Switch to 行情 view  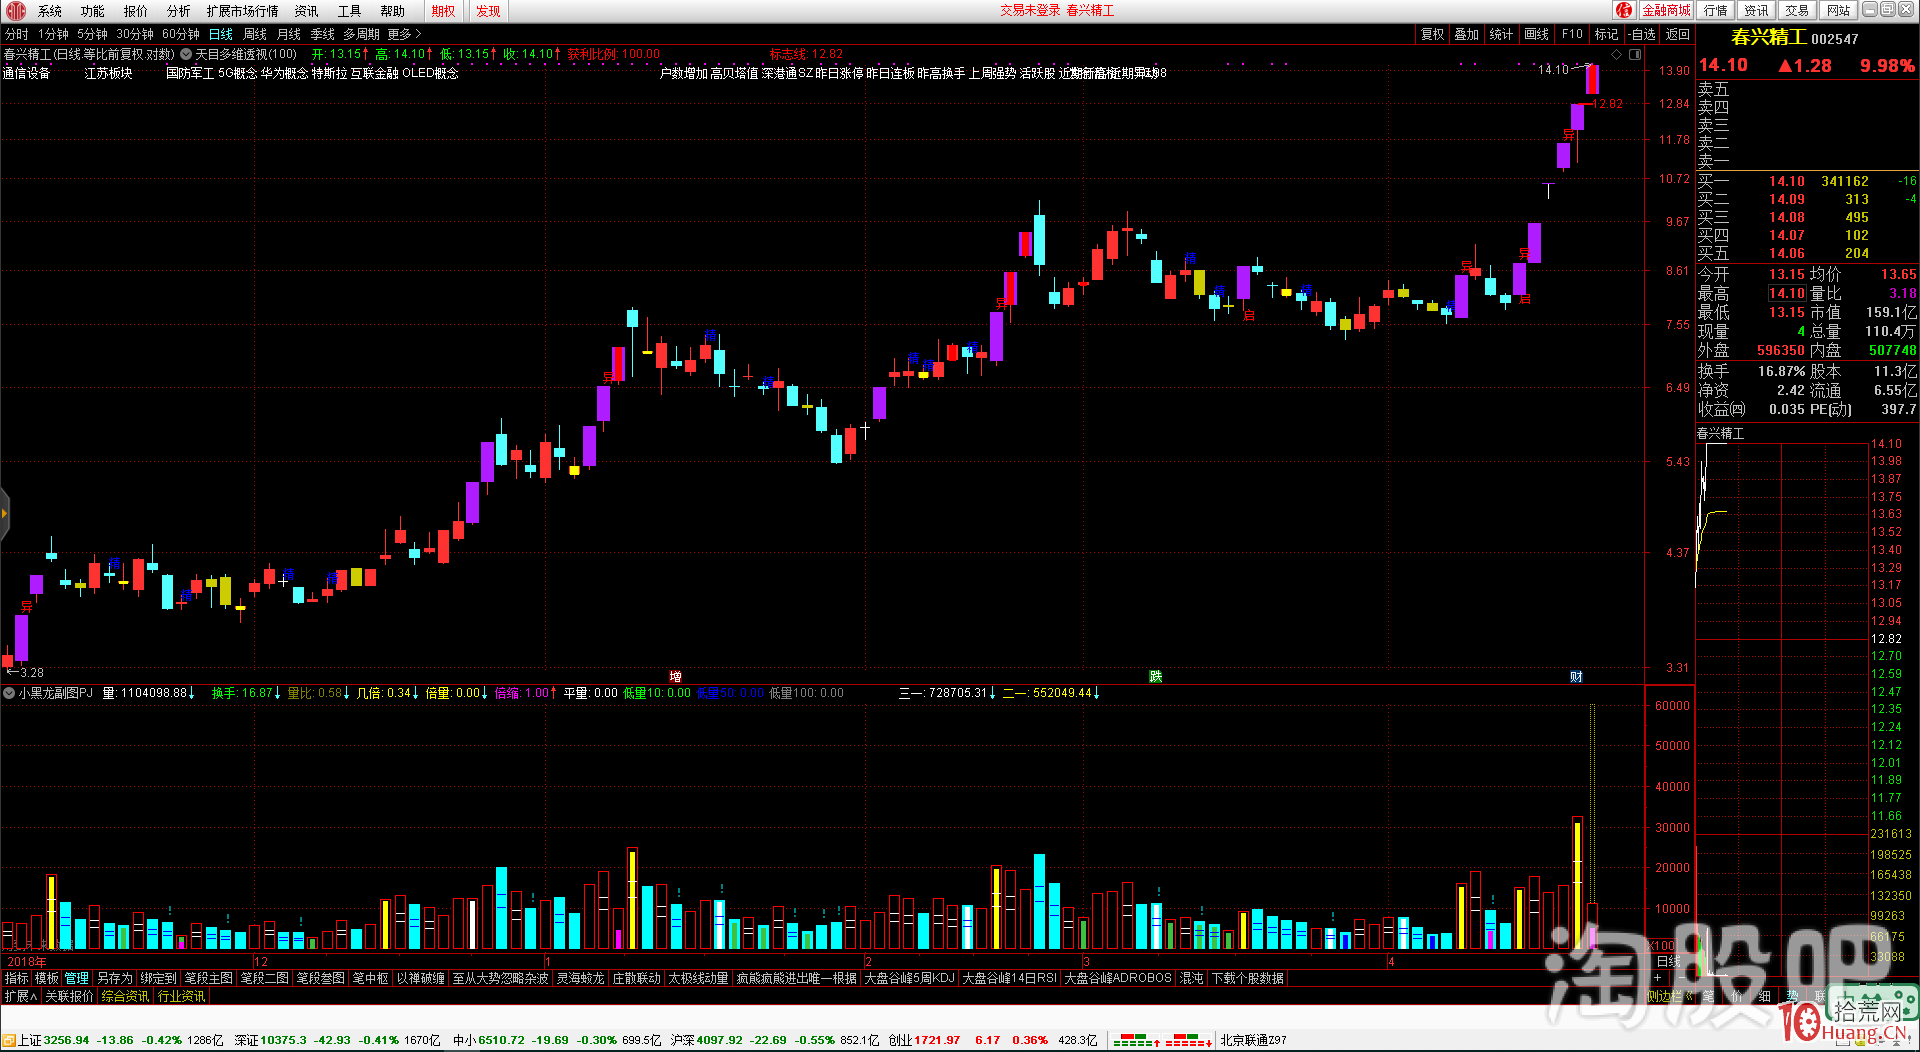[1716, 10]
